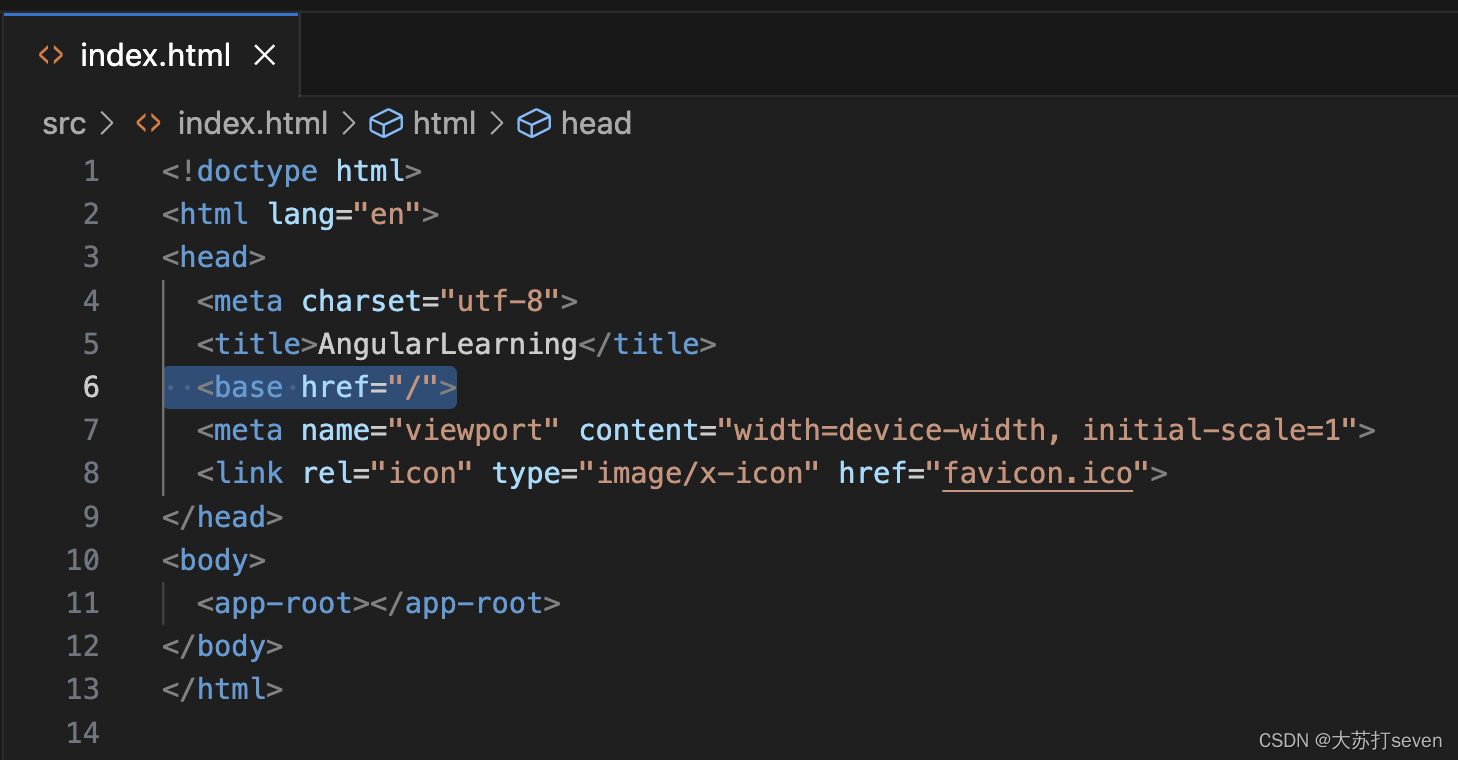Image resolution: width=1458 pixels, height=760 pixels.
Task: Click the cube icon before html breadcrumb
Action: pyautogui.click(x=386, y=124)
